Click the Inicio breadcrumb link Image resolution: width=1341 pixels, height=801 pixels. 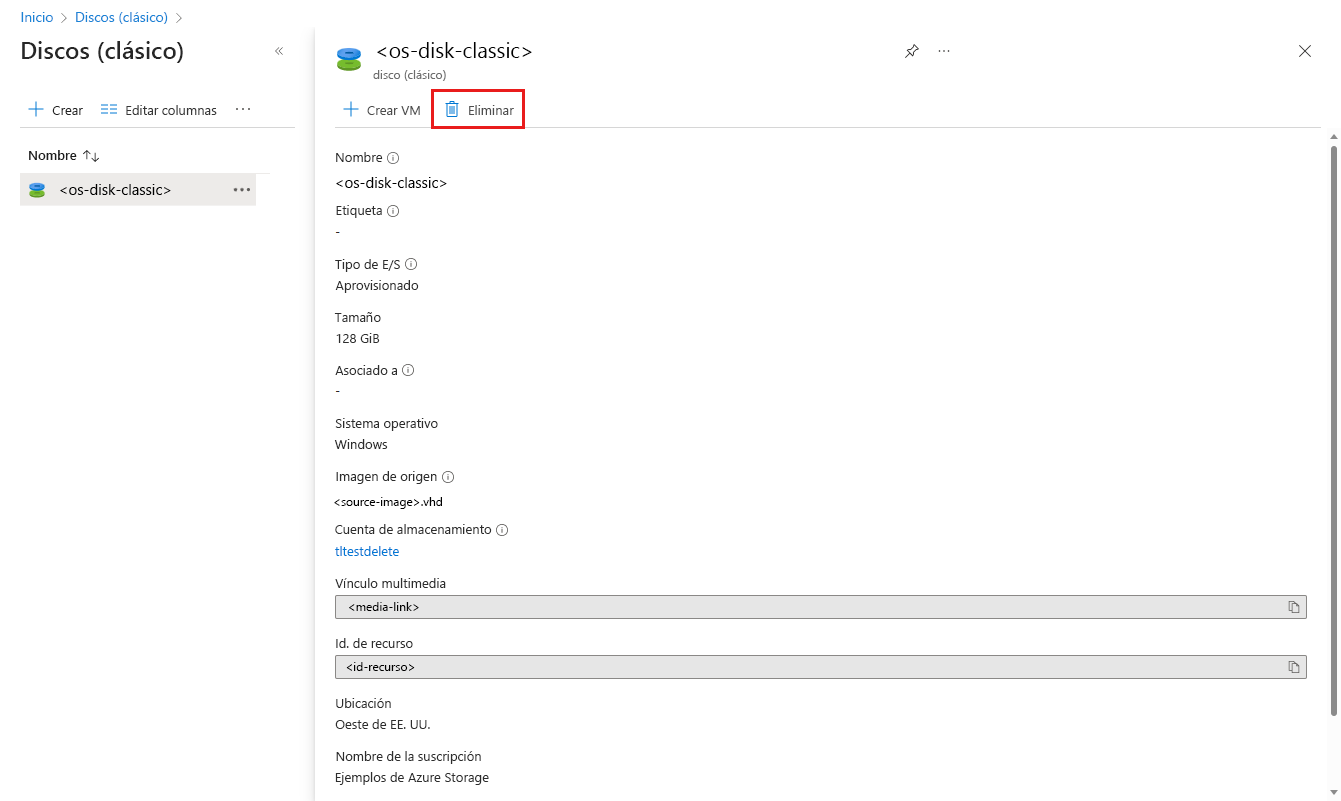[37, 18]
